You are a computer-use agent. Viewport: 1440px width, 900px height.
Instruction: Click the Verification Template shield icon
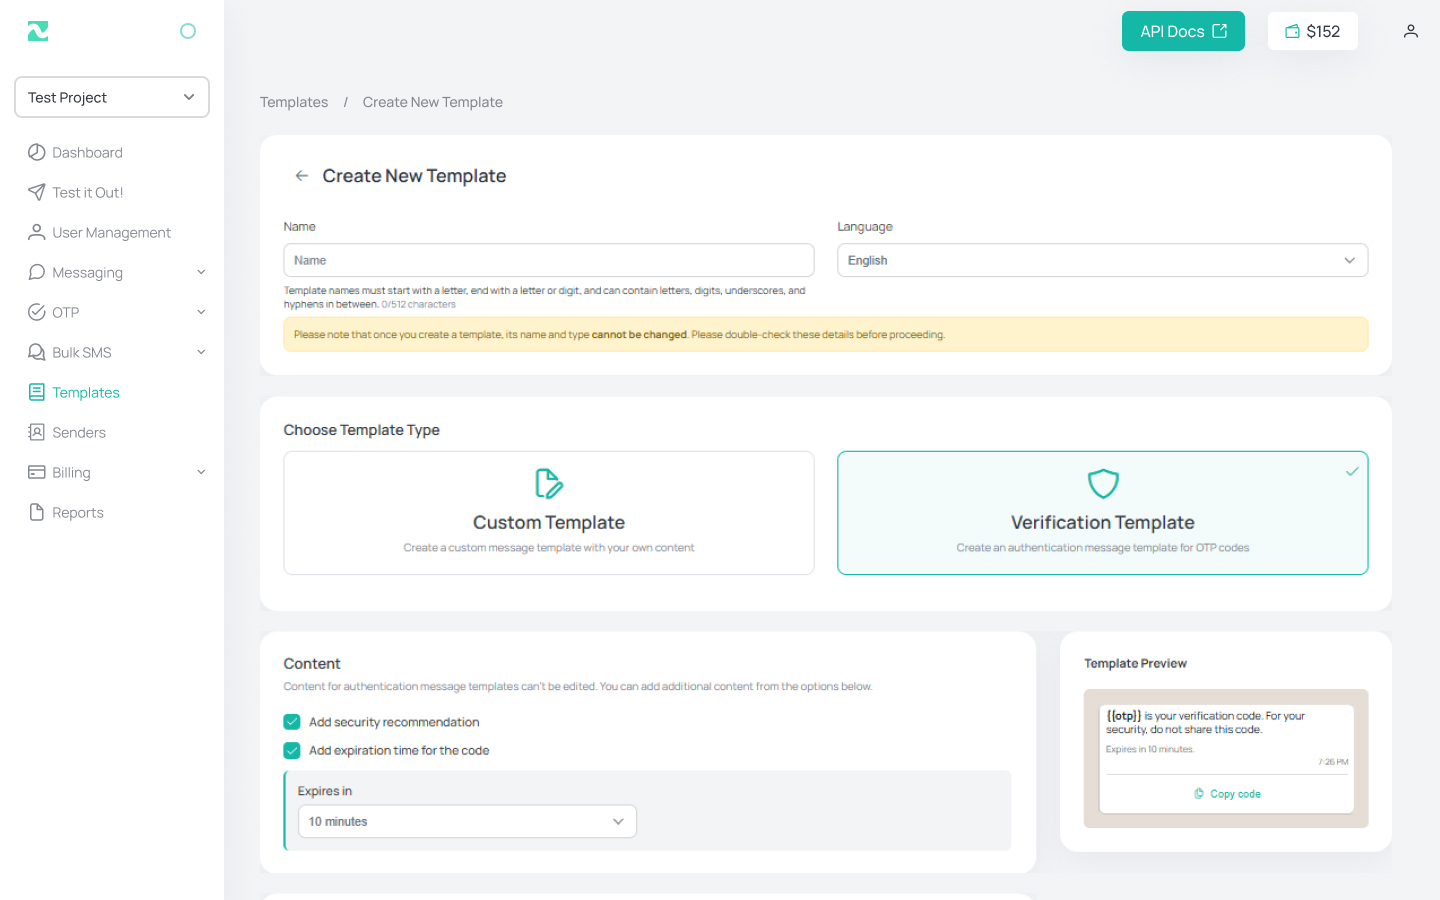[x=1103, y=484]
